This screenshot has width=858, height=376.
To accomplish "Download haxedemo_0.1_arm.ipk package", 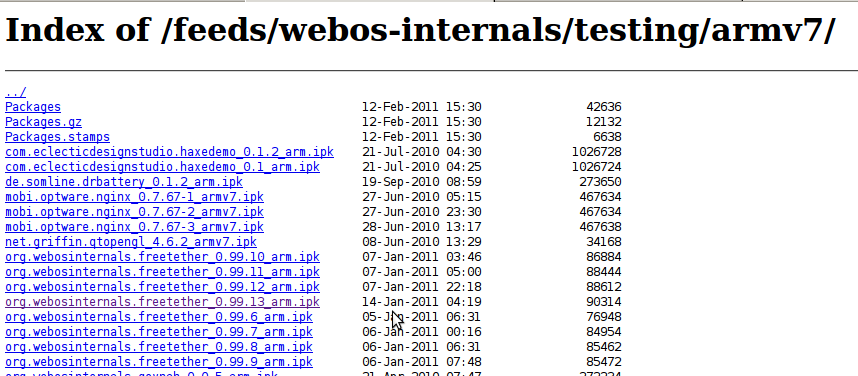I will click(163, 166).
